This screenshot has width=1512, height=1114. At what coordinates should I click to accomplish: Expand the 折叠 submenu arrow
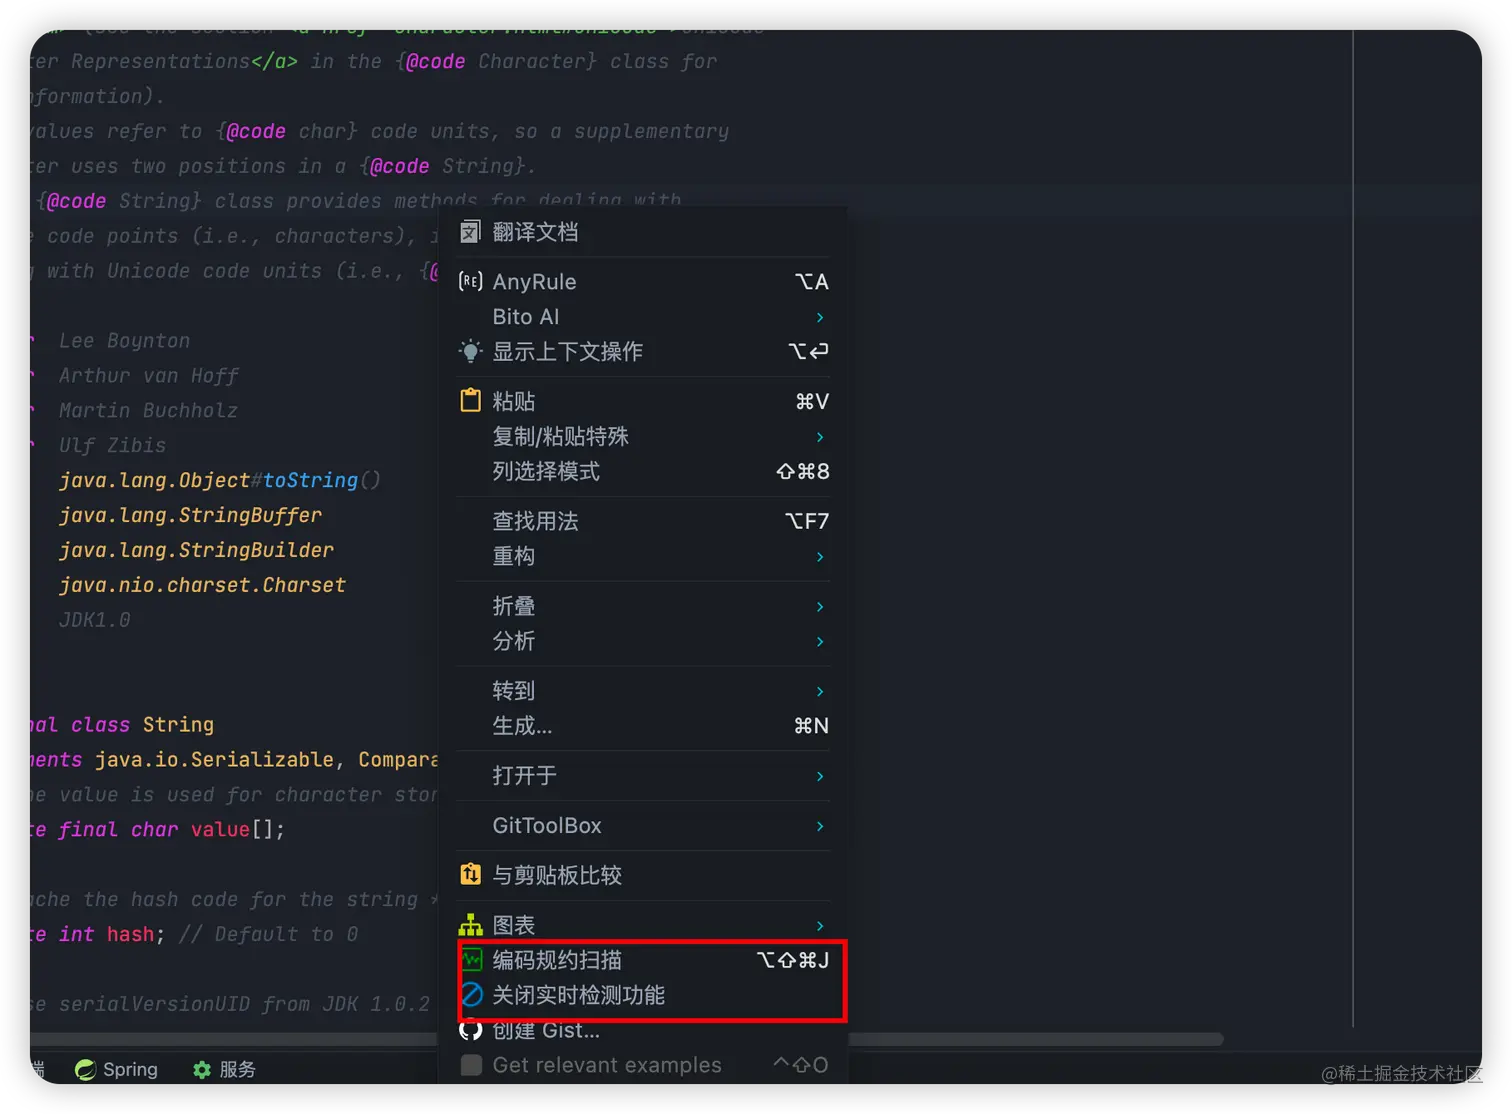coord(820,607)
